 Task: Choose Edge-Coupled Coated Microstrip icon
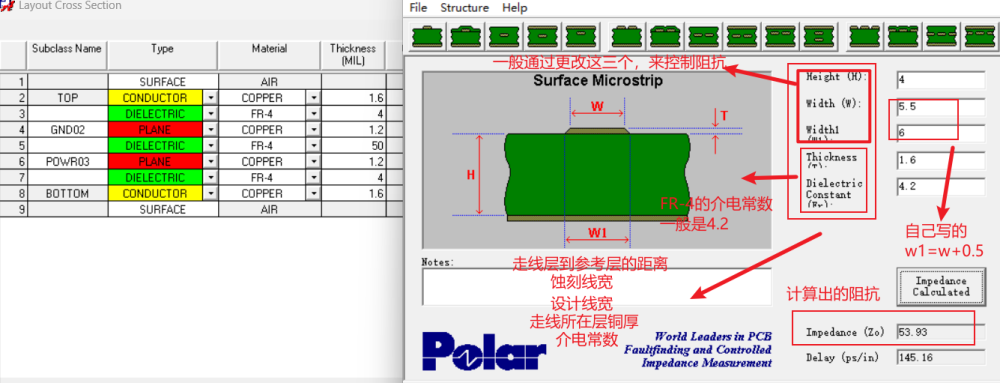pos(665,37)
